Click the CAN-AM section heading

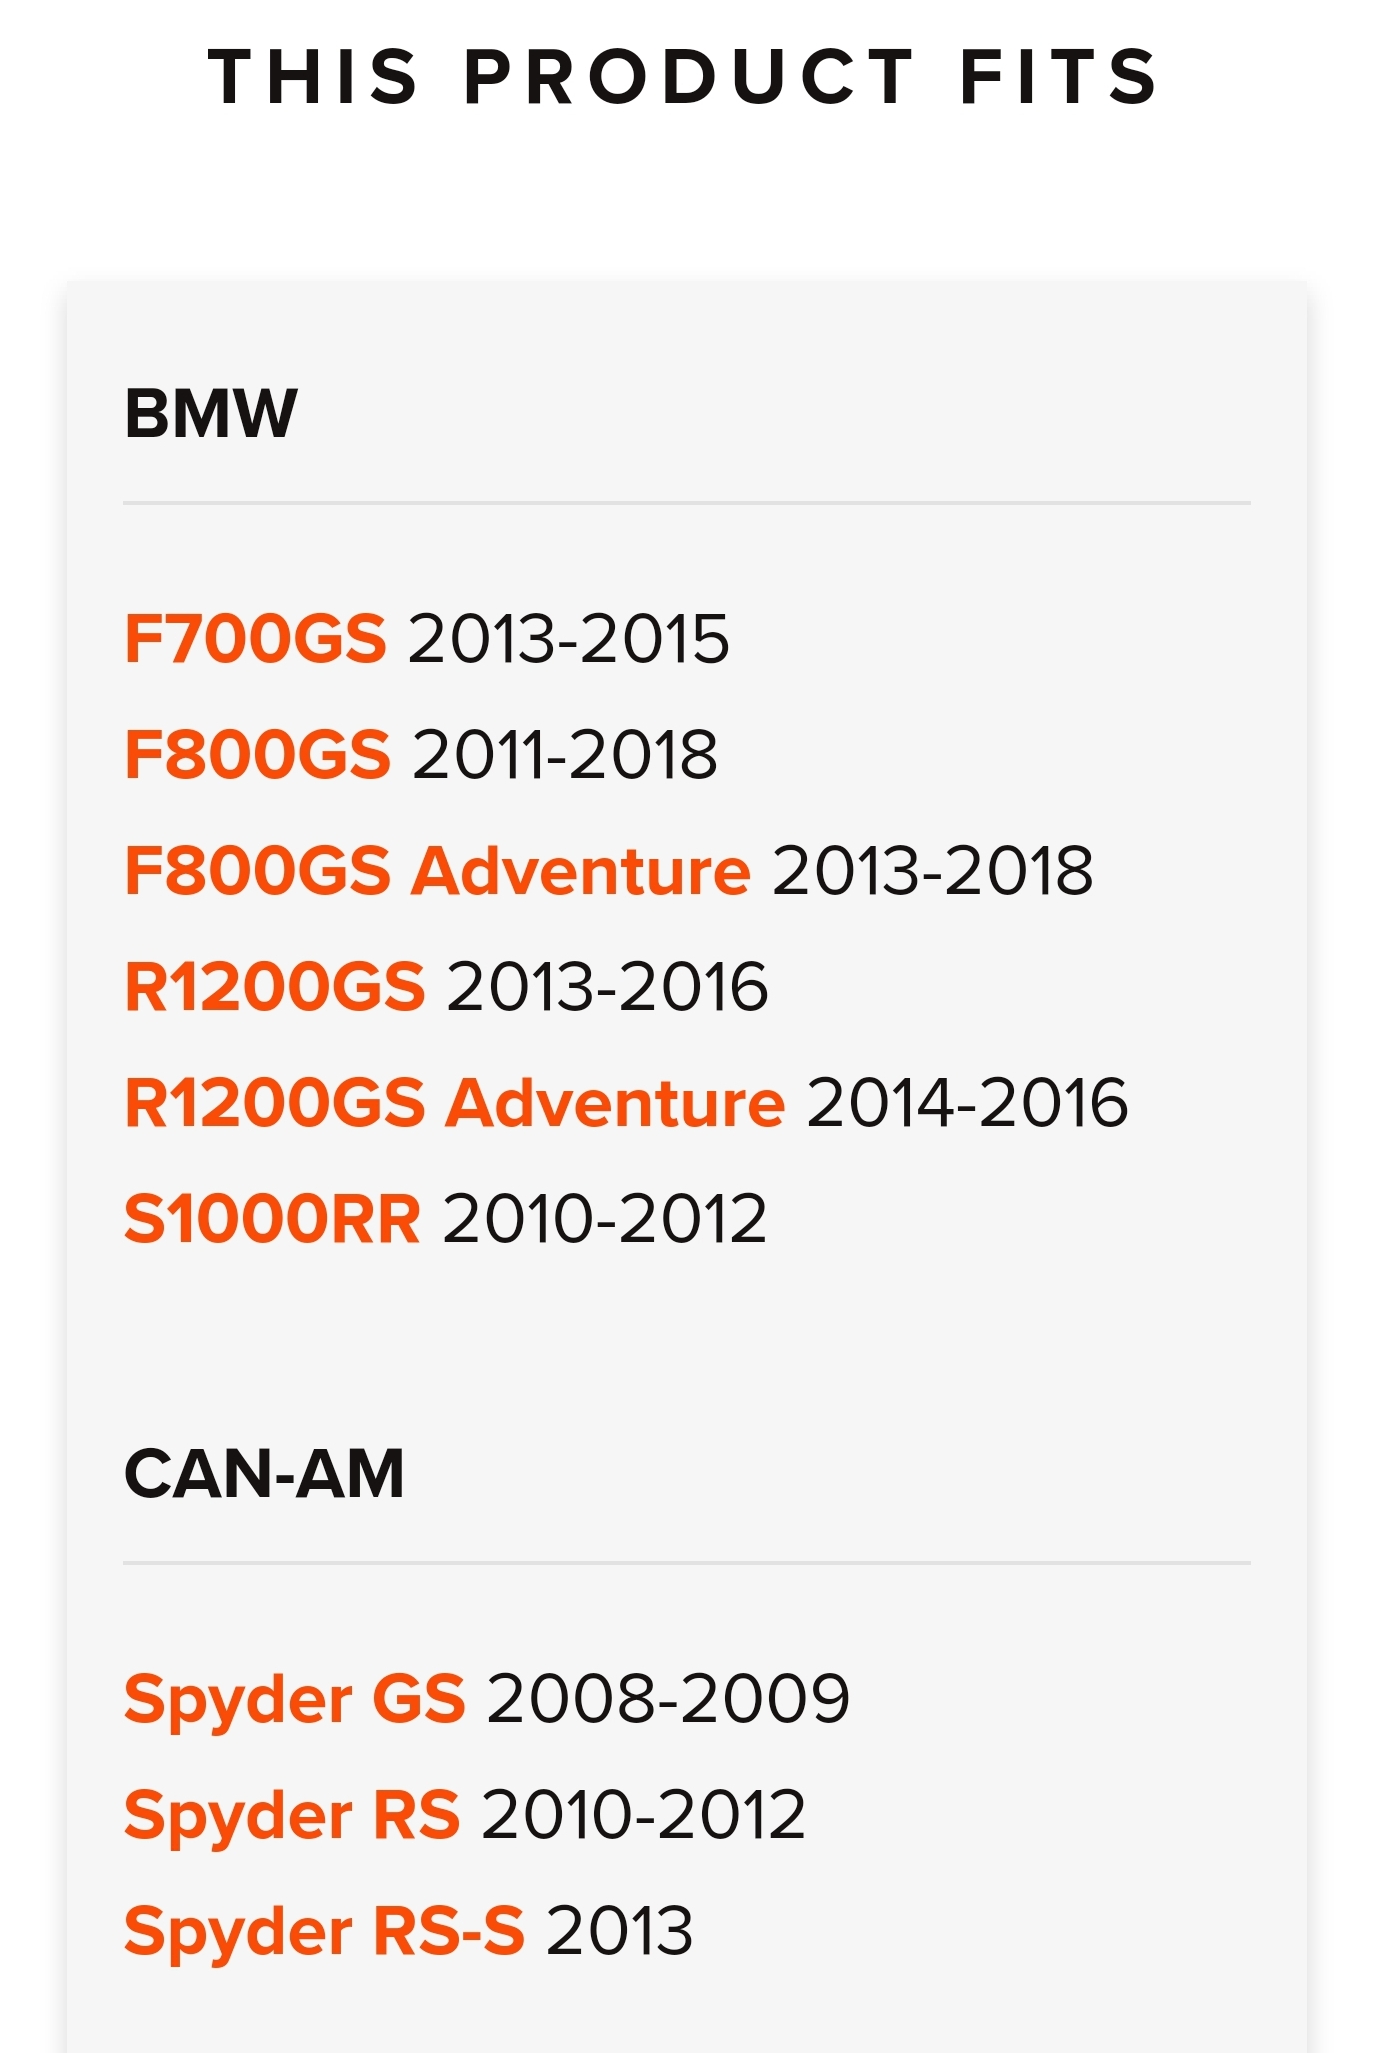pyautogui.click(x=264, y=1473)
